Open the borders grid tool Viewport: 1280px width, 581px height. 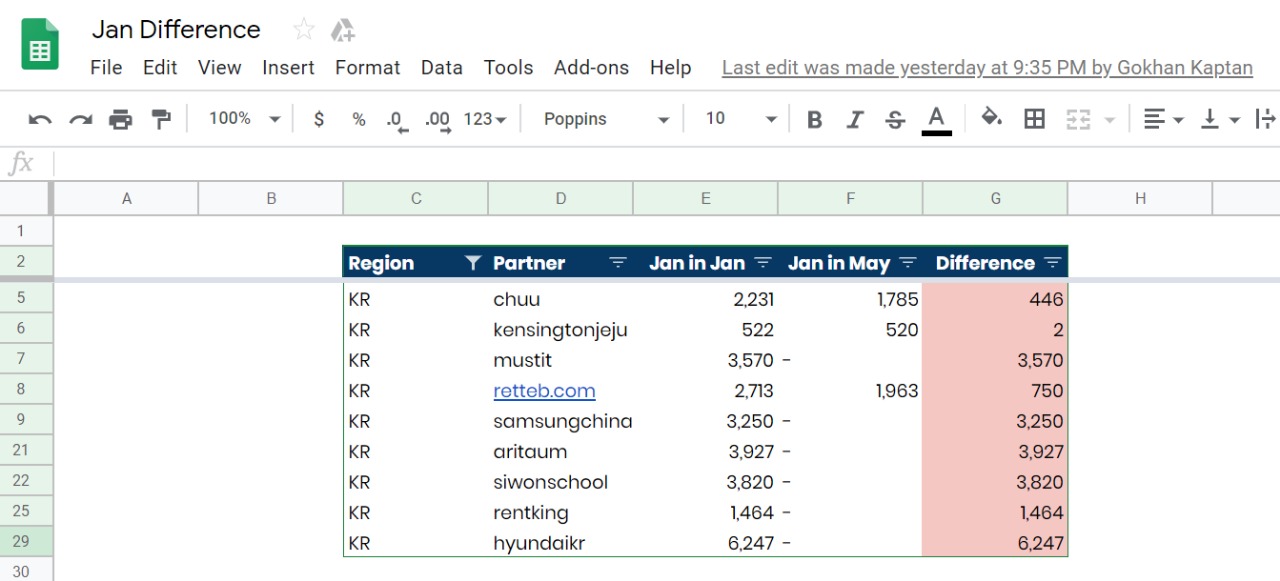point(1034,119)
